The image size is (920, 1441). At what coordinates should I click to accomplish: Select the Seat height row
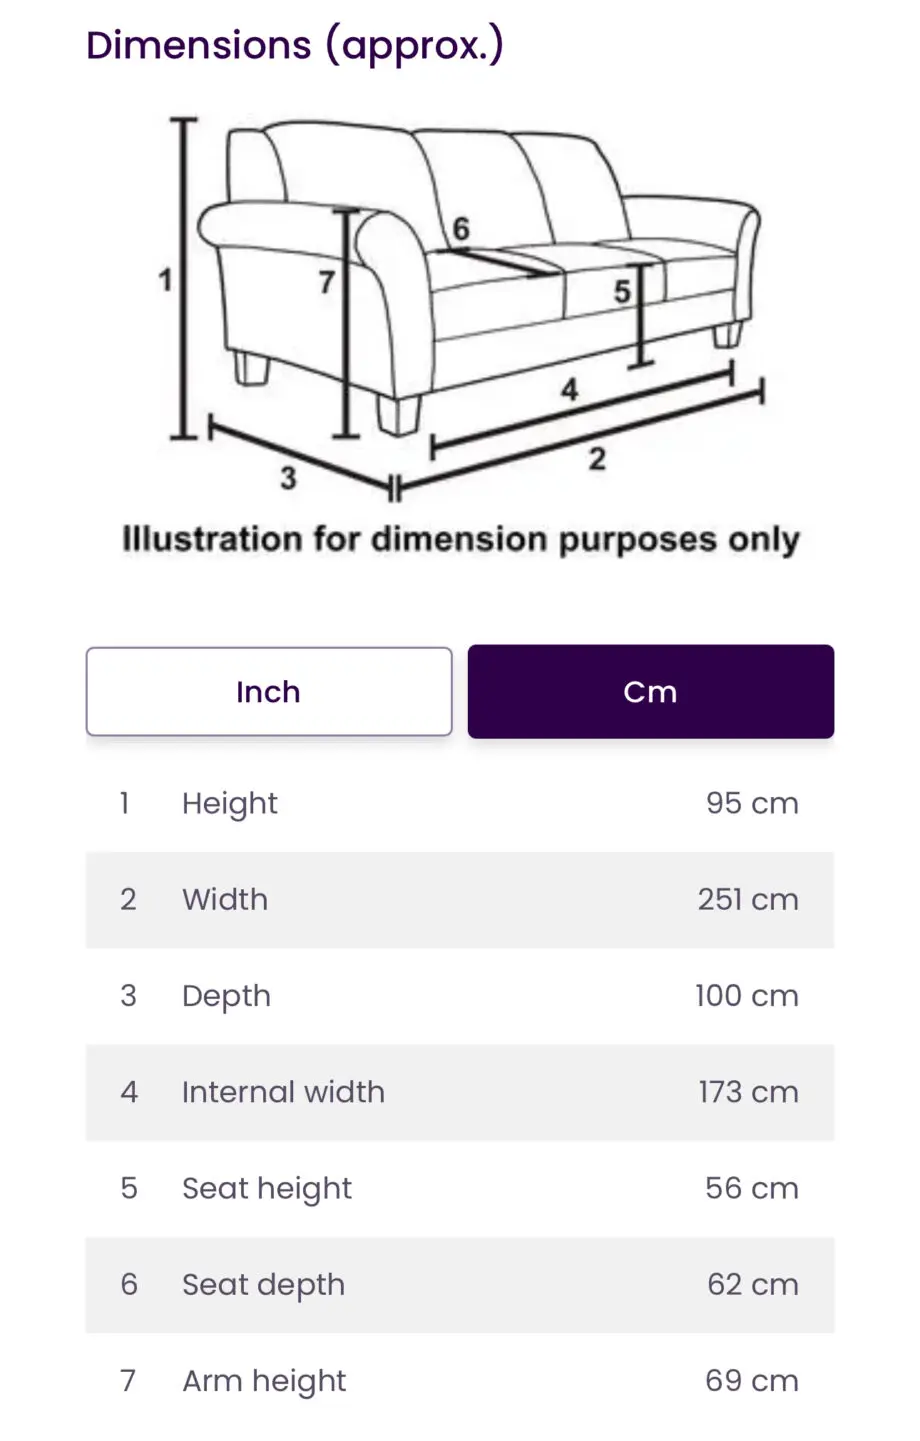[460, 1189]
